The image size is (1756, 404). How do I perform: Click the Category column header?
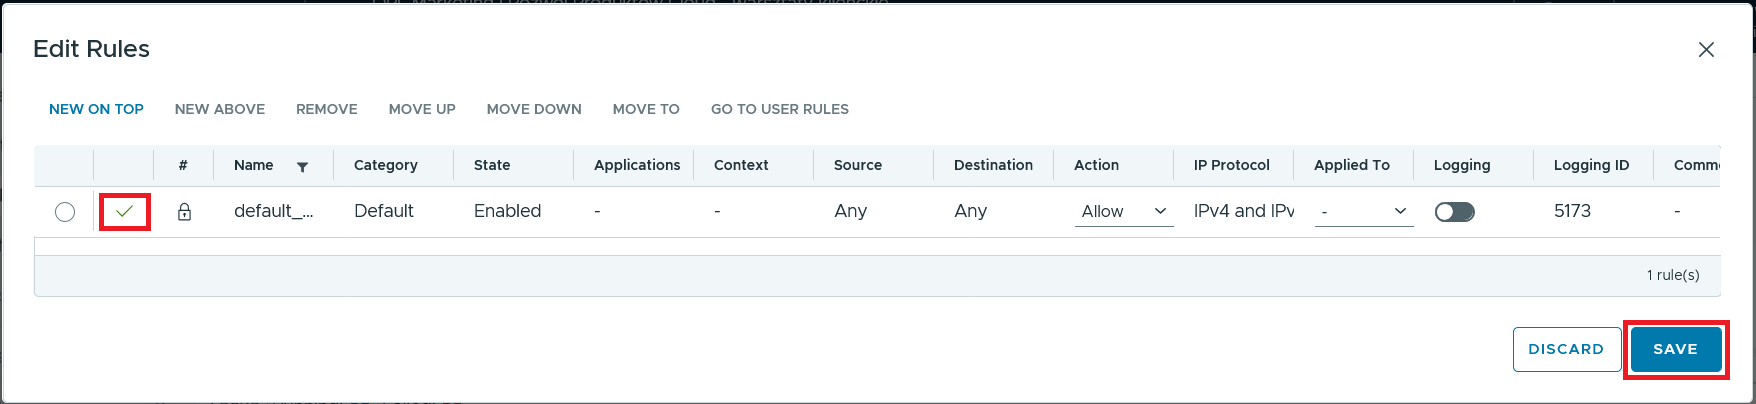(386, 165)
